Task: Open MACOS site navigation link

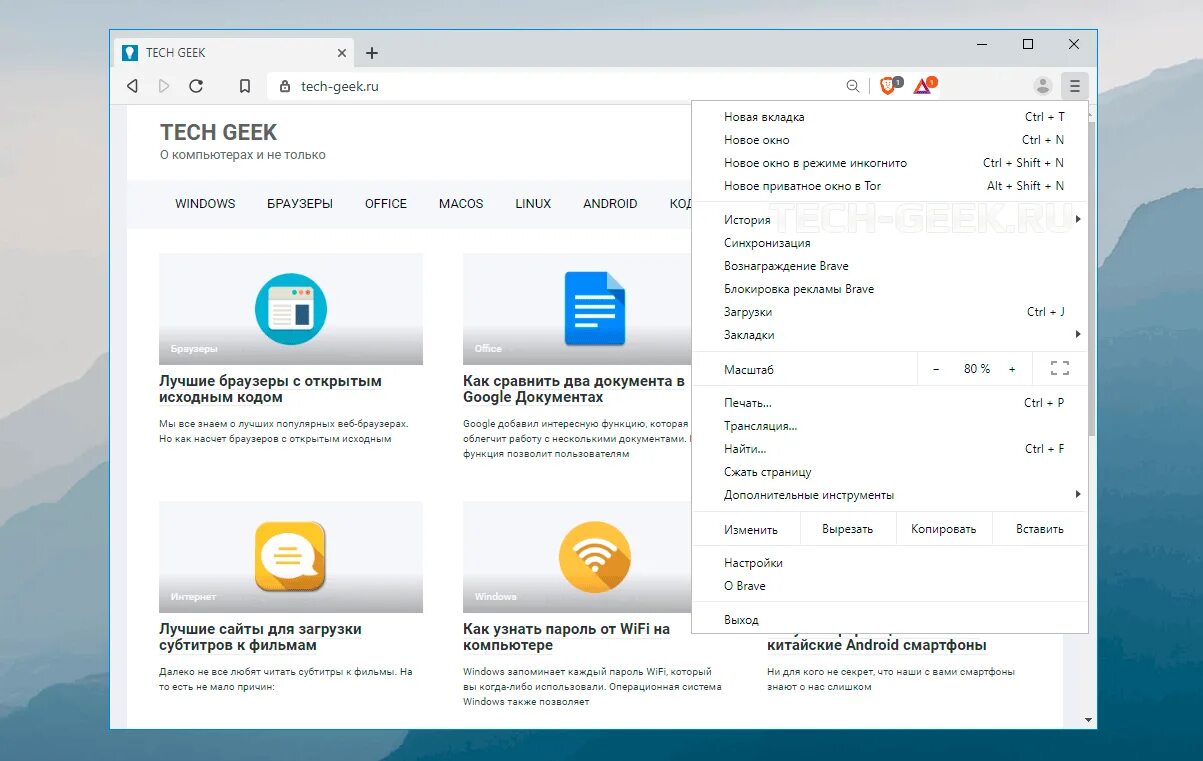Action: [461, 203]
